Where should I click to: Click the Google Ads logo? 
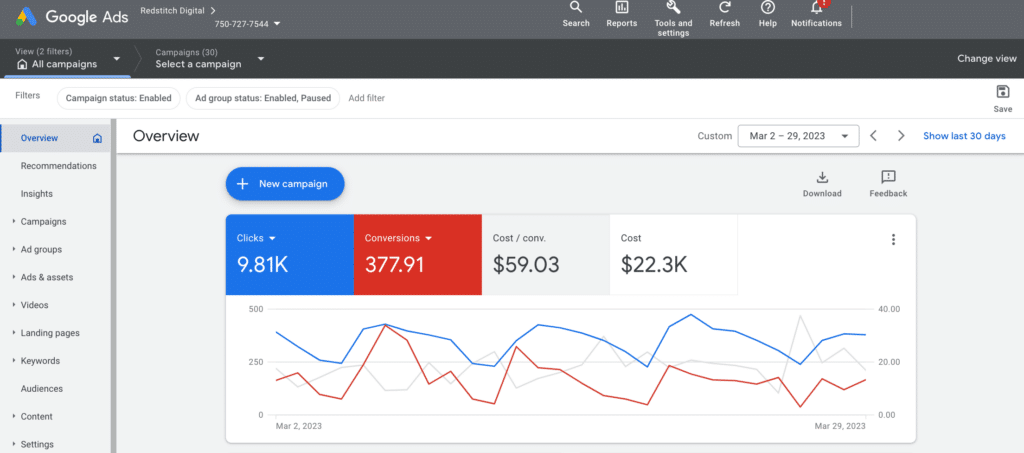click(x=27, y=16)
